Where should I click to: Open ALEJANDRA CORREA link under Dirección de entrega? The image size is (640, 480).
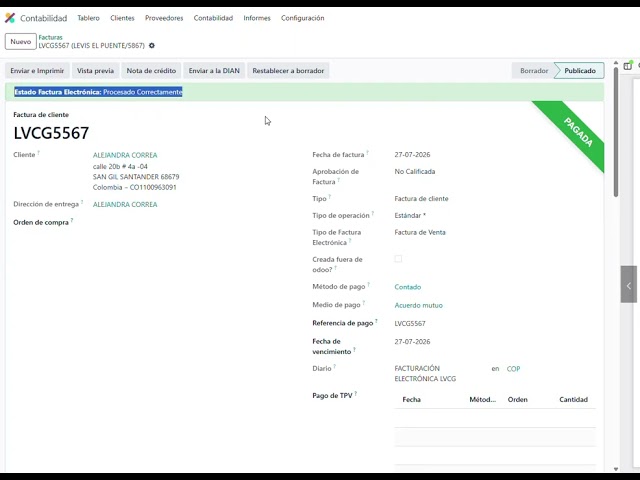tap(125, 204)
